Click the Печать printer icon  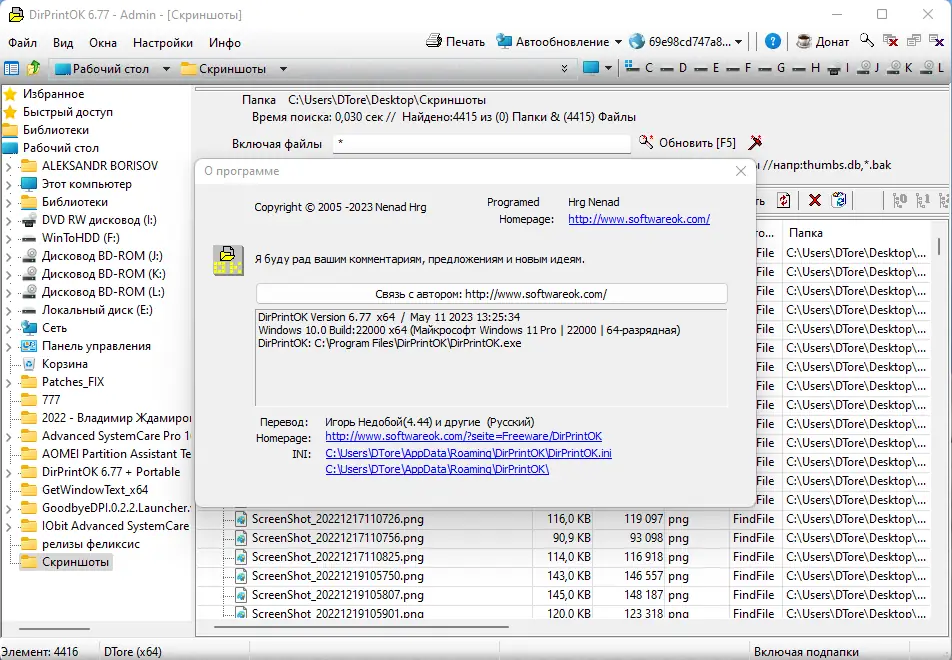tap(434, 41)
